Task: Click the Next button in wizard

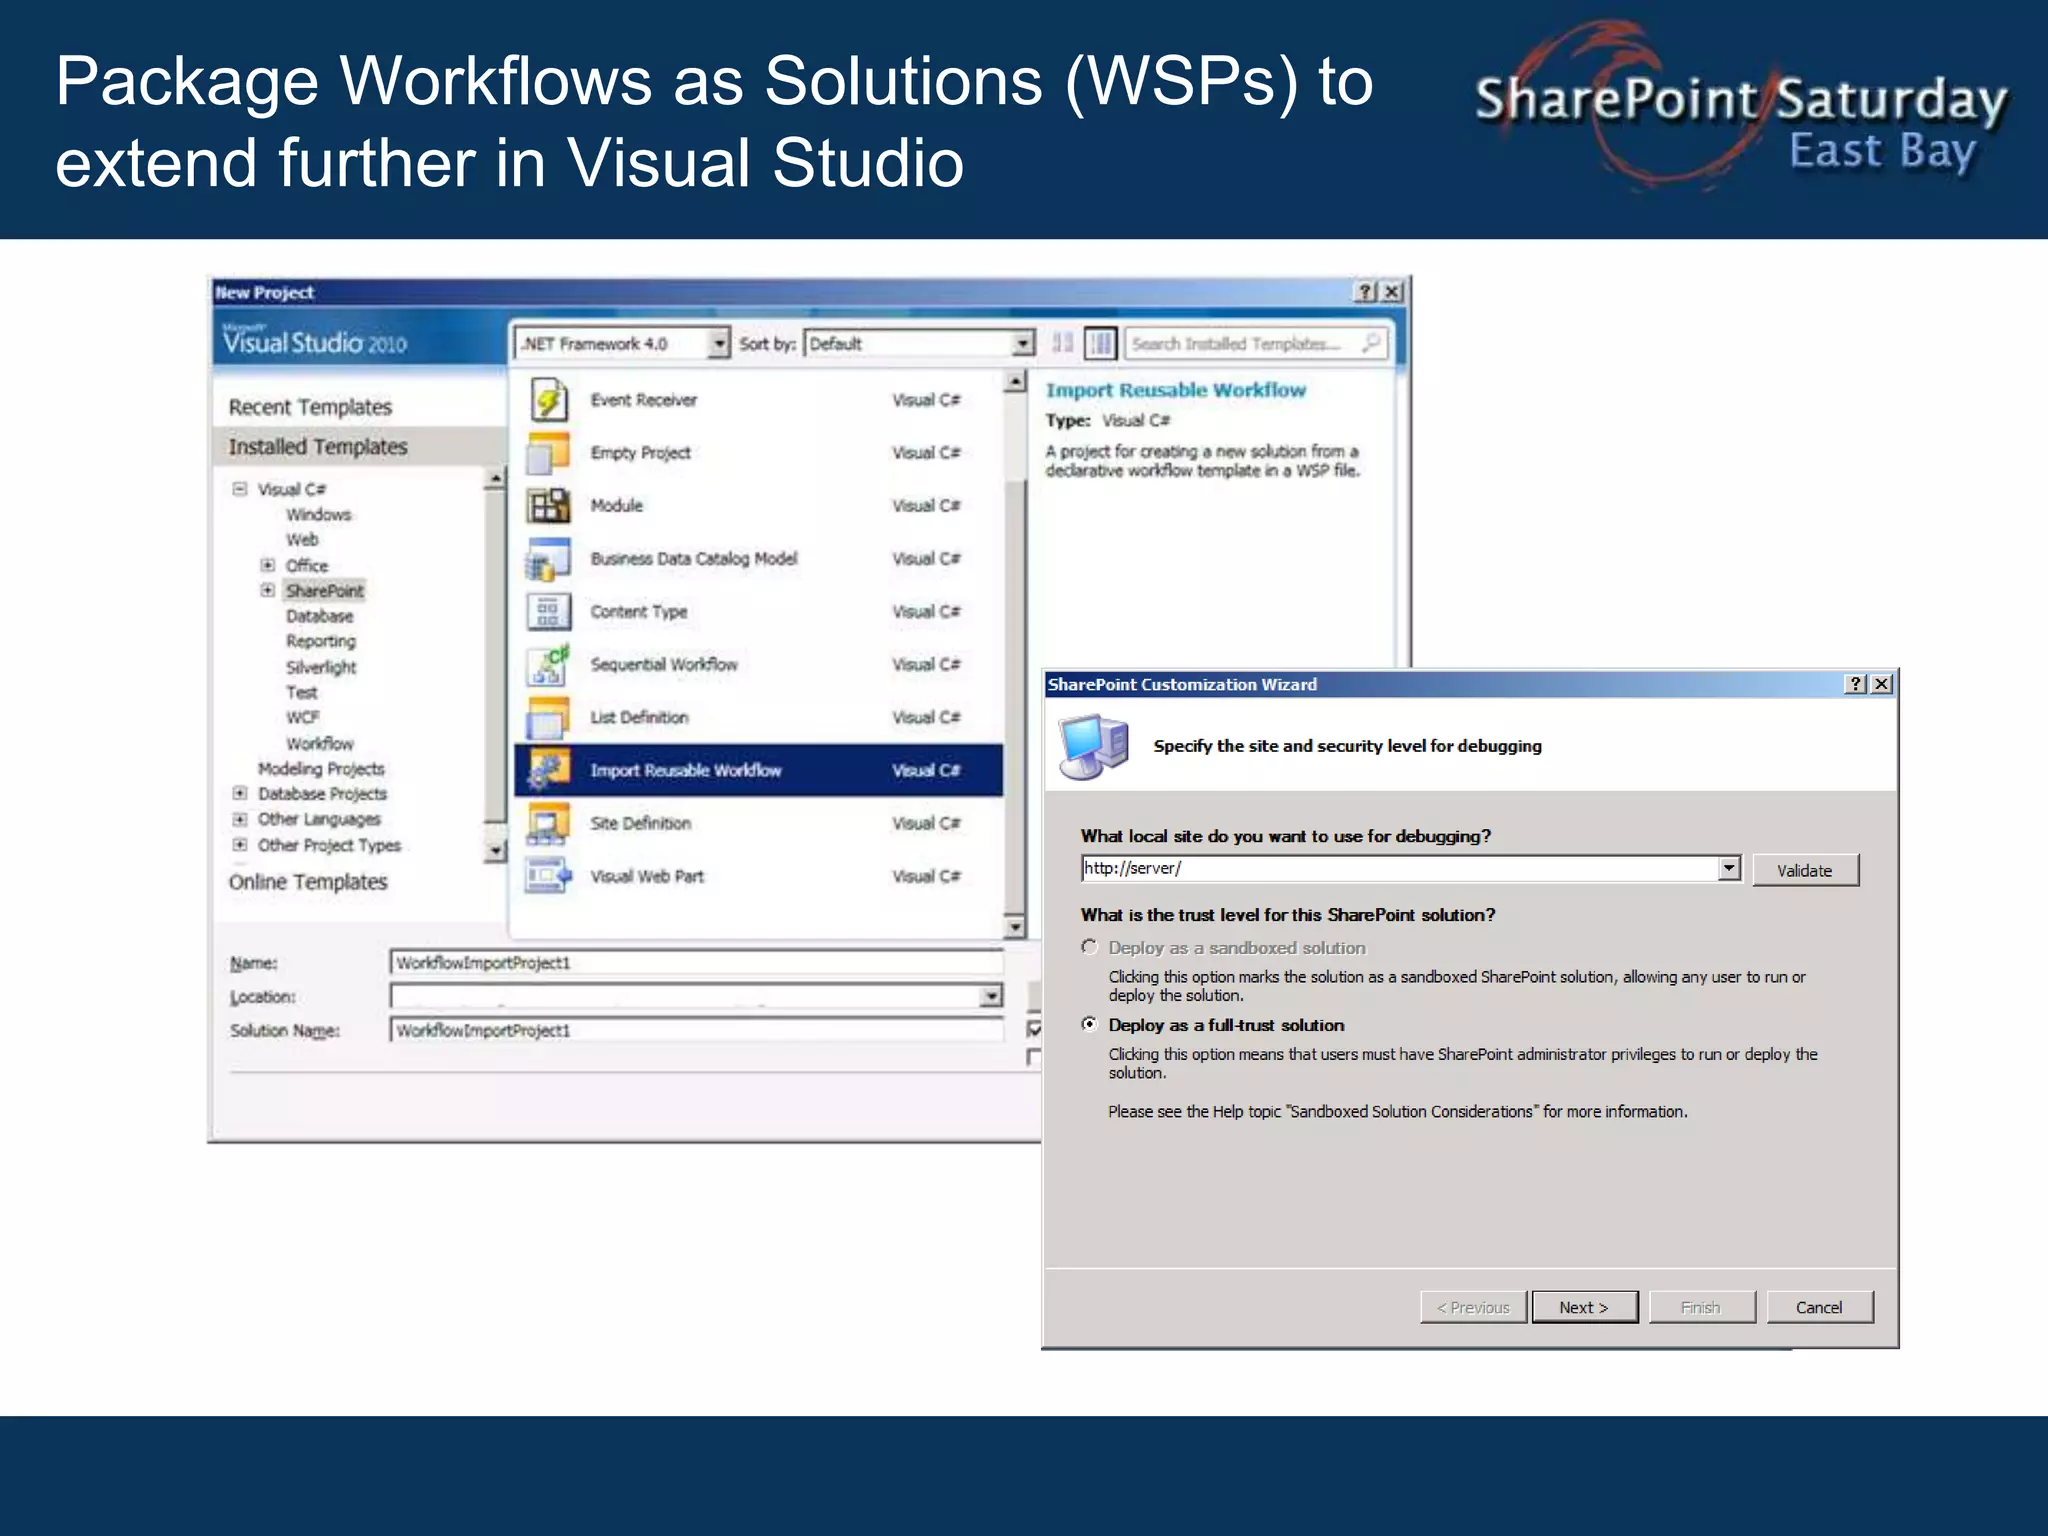Action: pyautogui.click(x=1584, y=1307)
